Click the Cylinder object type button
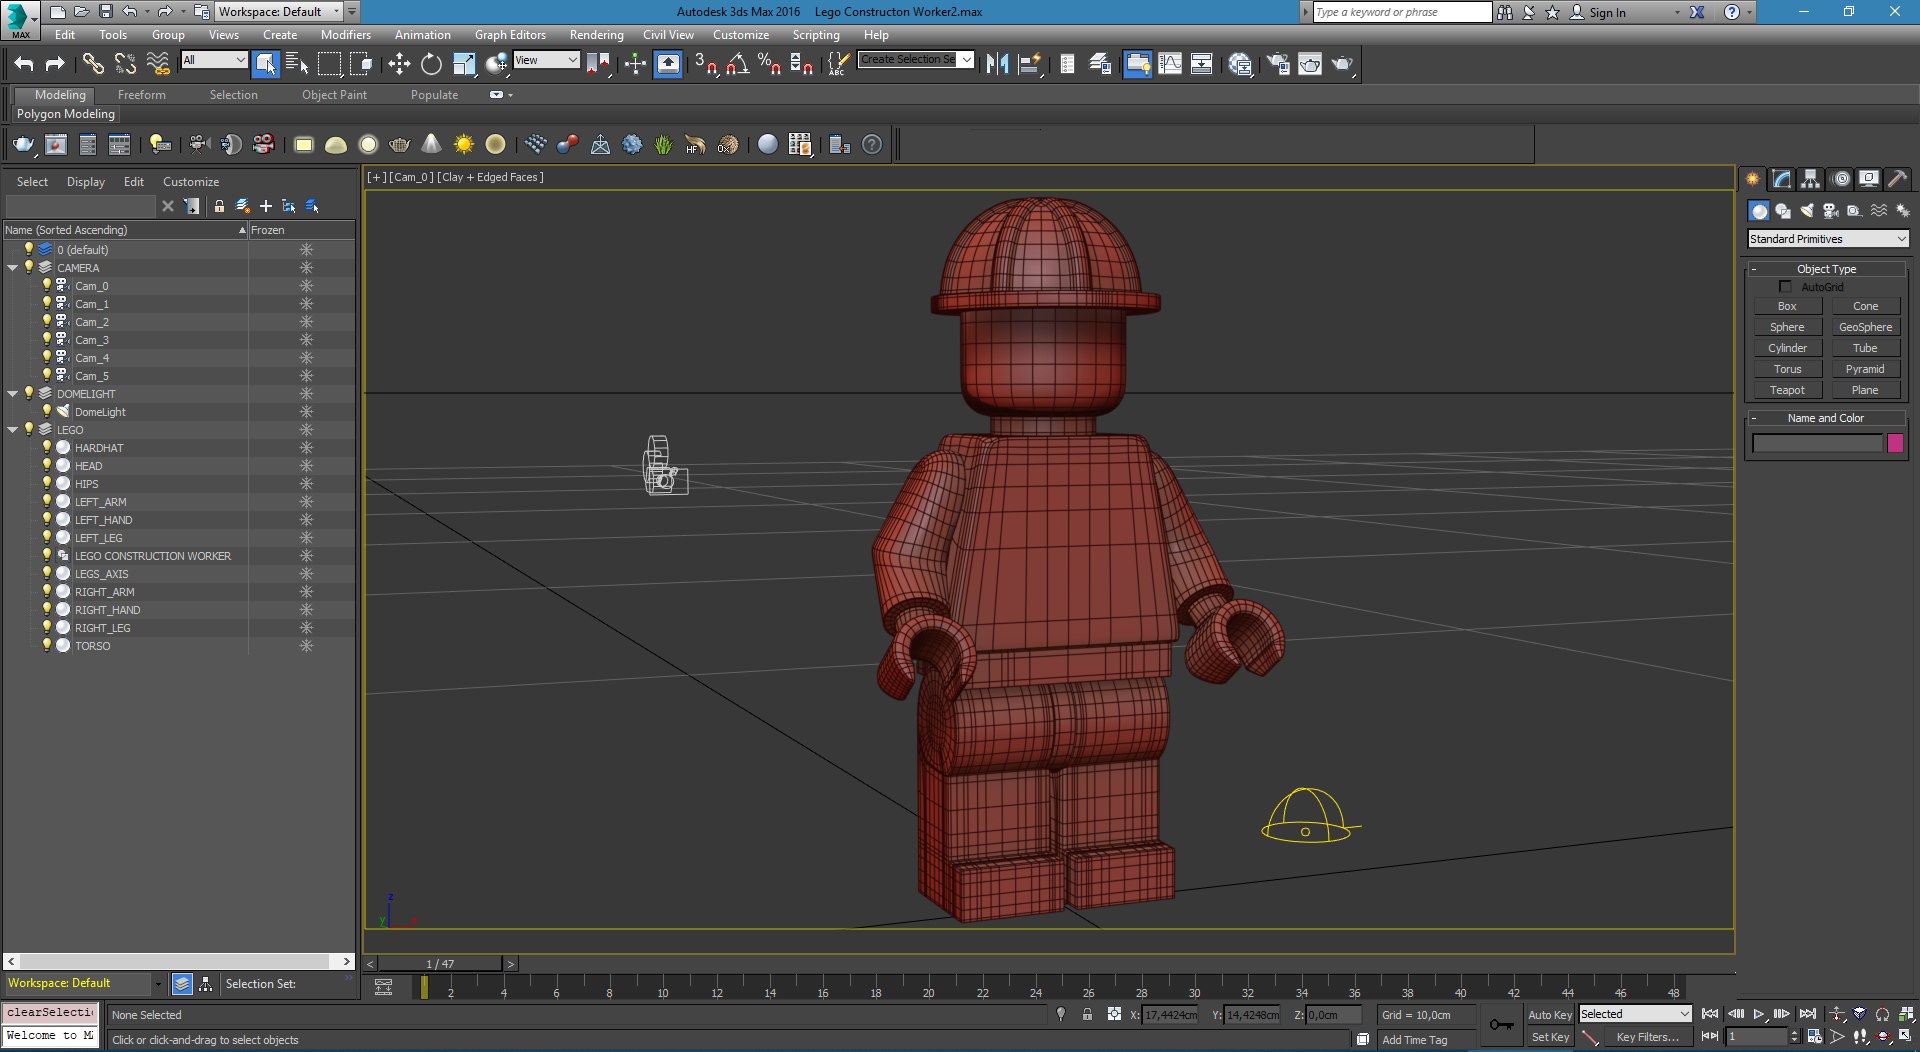The image size is (1920, 1052). click(x=1787, y=348)
